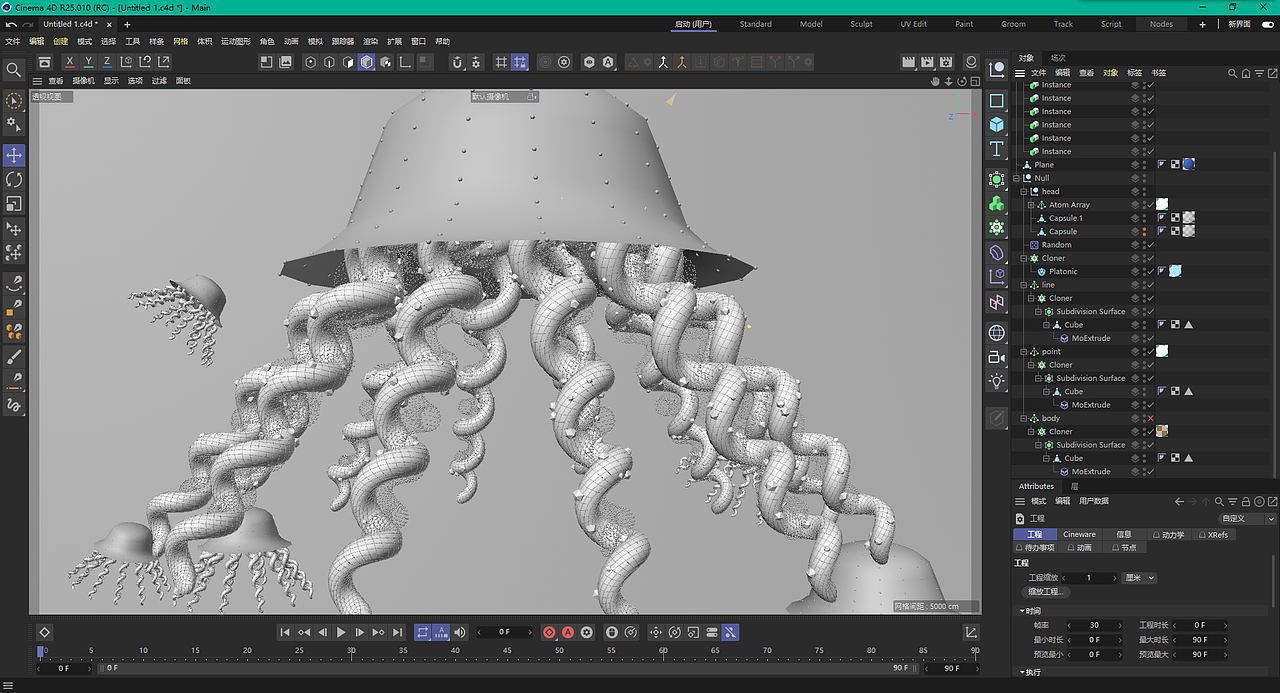This screenshot has width=1280, height=693.
Task: Click the Text spline T icon
Action: pyautogui.click(x=997, y=149)
